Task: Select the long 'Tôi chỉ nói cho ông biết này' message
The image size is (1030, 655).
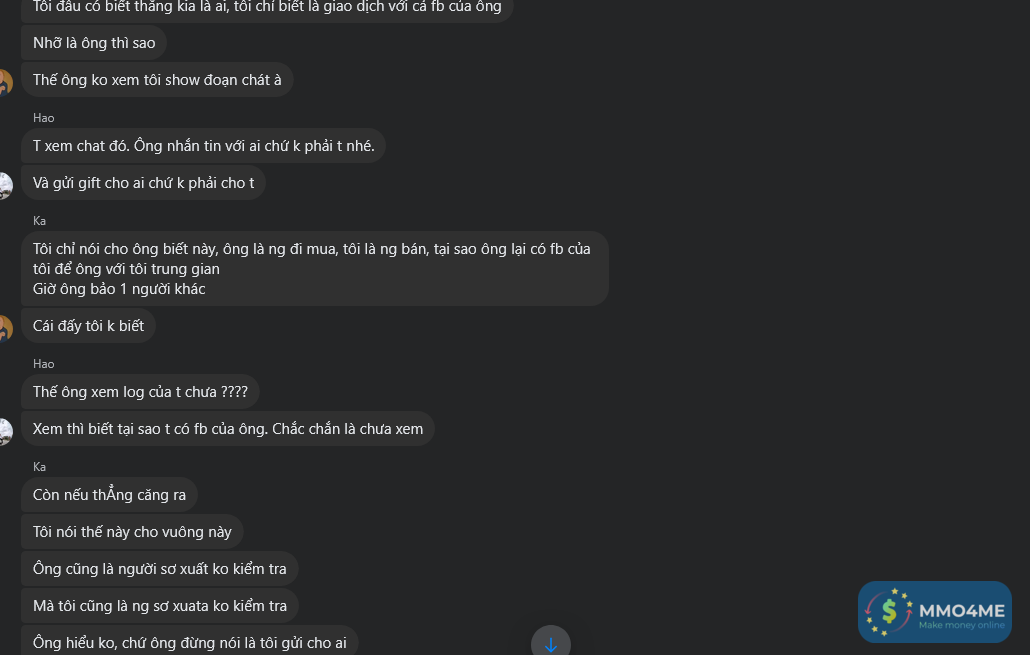Action: click(x=314, y=268)
